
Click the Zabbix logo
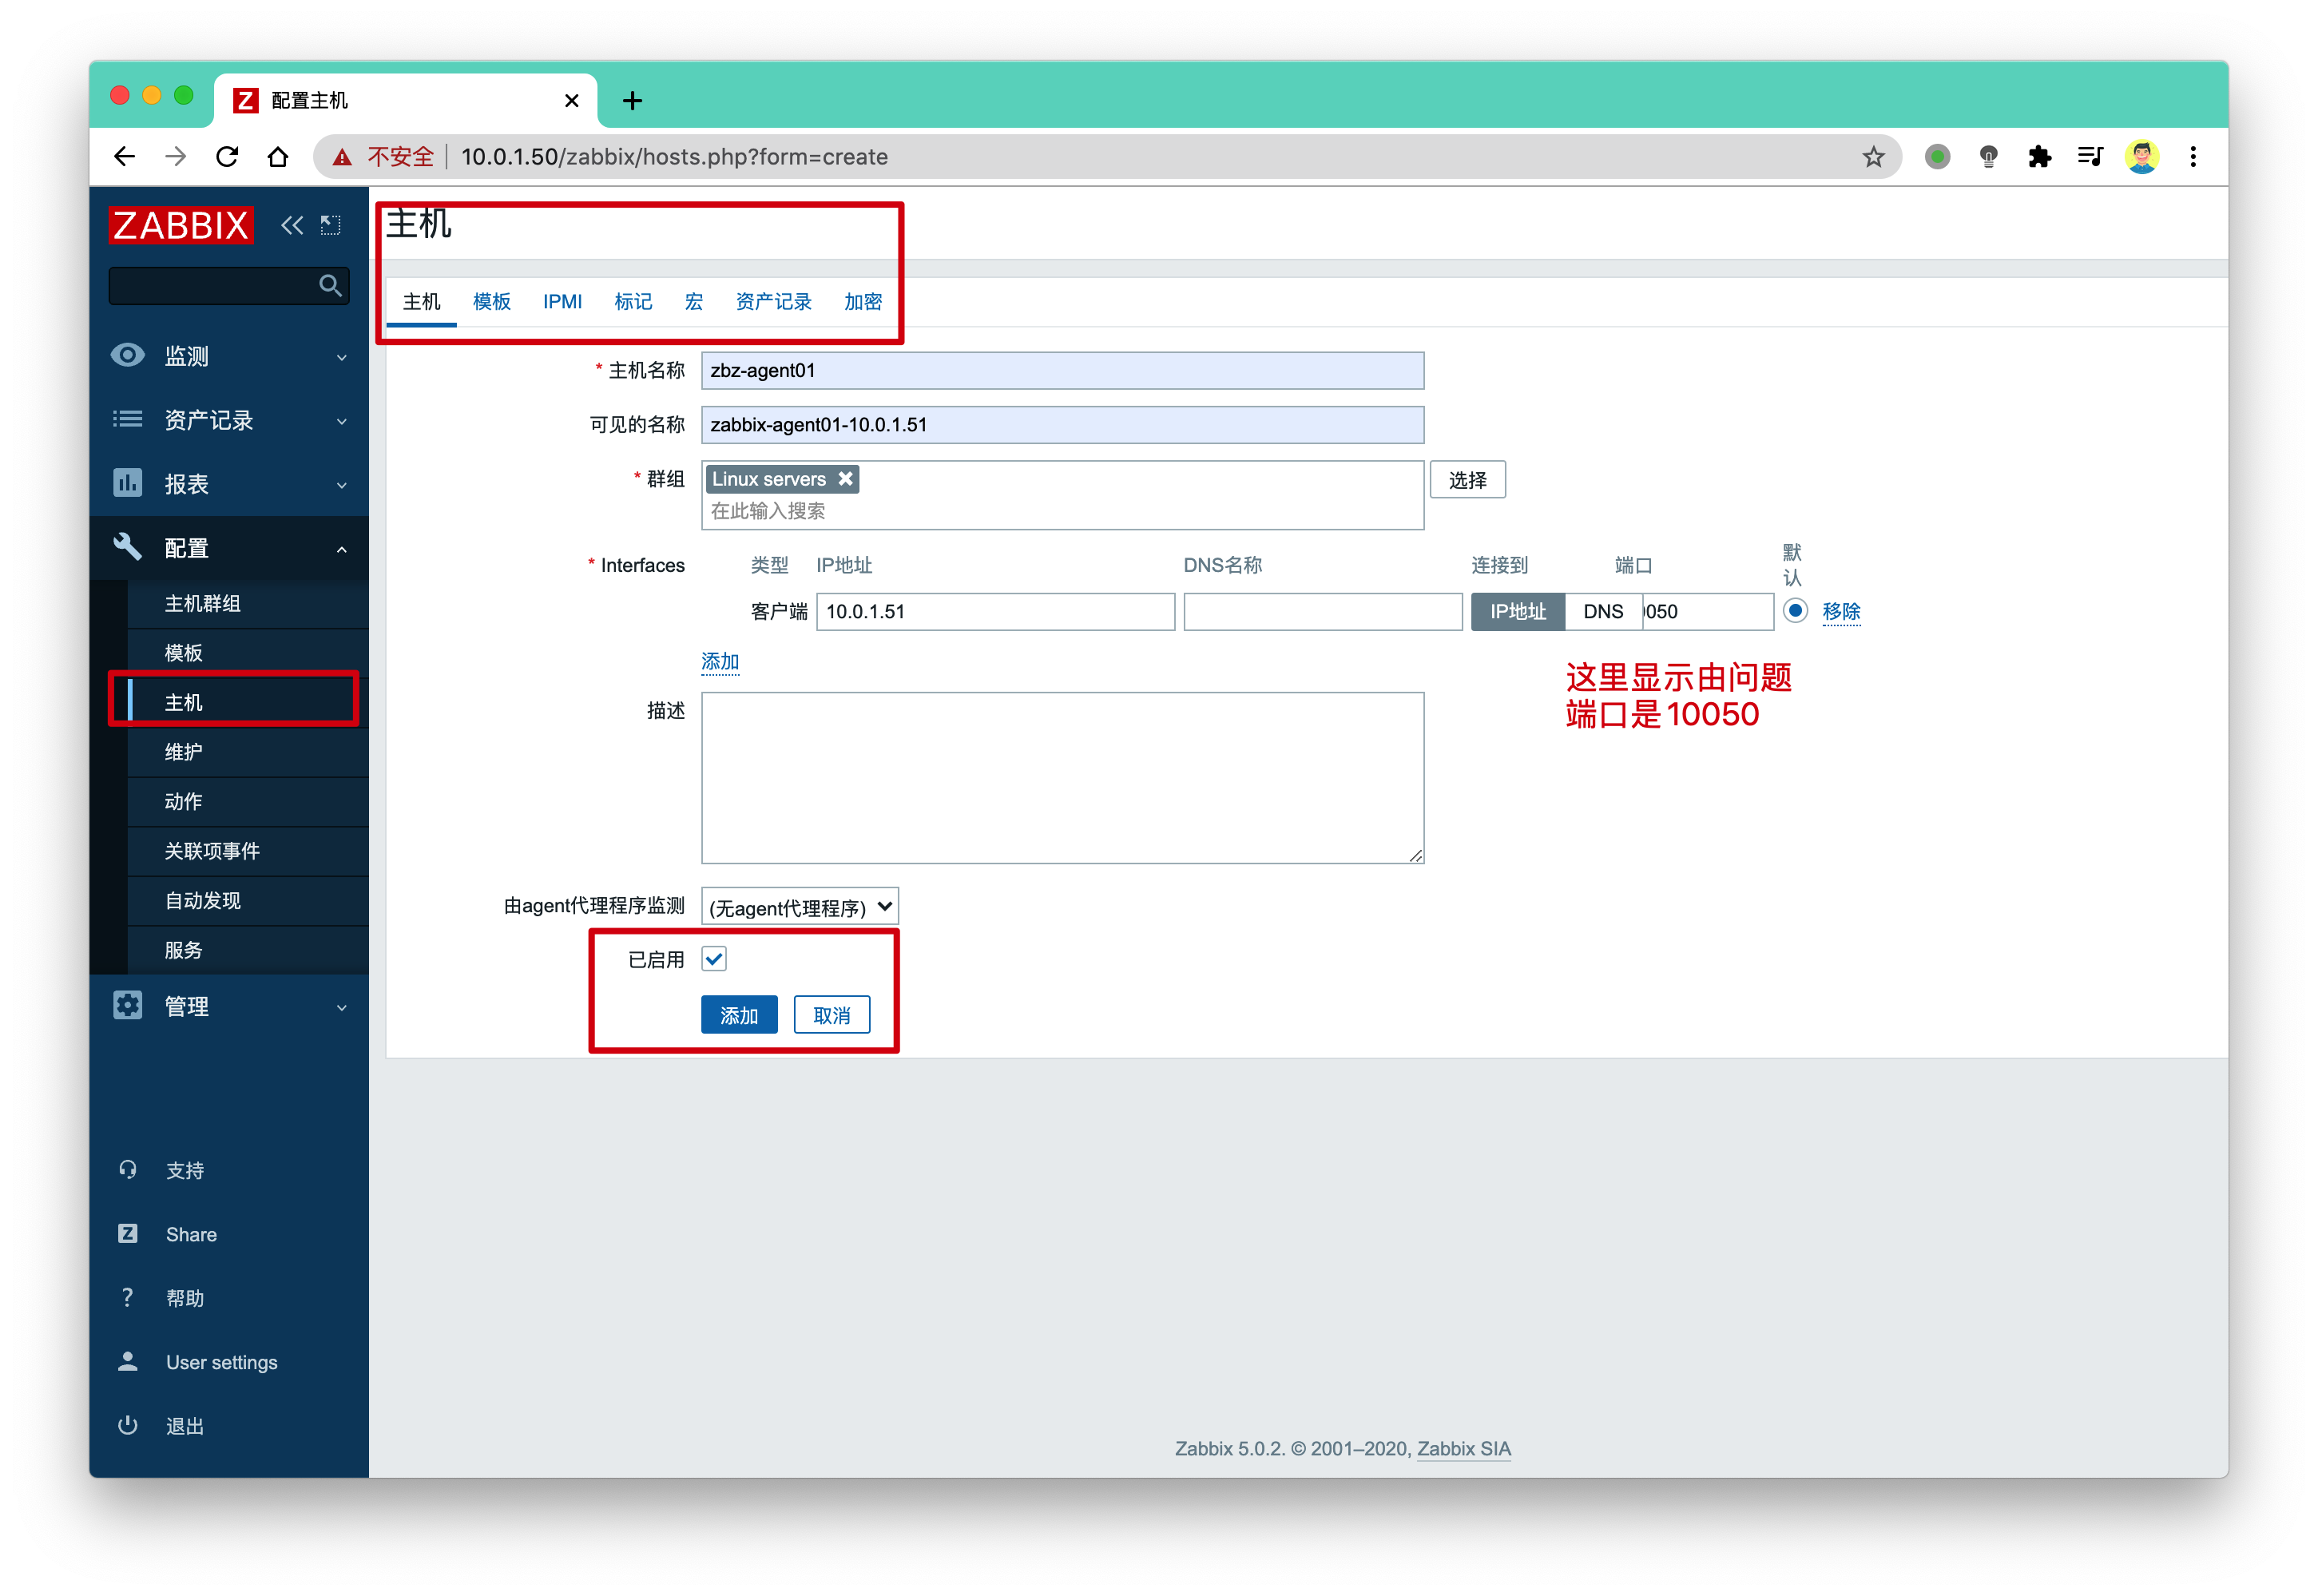(180, 225)
